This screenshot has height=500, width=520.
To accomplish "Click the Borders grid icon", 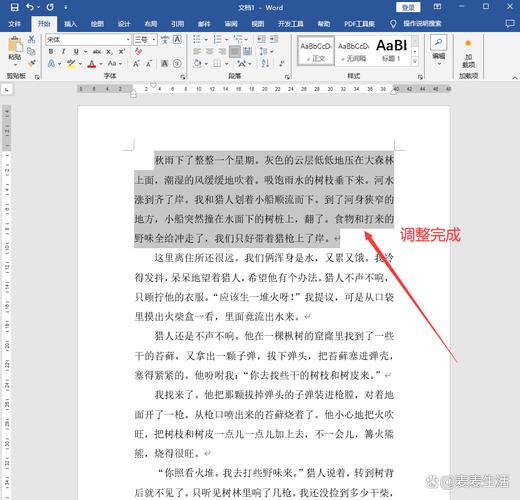I will pos(217,63).
